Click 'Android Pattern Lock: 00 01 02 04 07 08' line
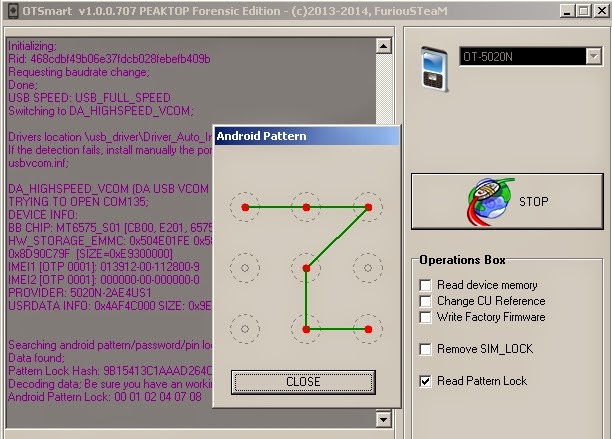Image resolution: width=612 pixels, height=439 pixels. pyautogui.click(x=105, y=397)
